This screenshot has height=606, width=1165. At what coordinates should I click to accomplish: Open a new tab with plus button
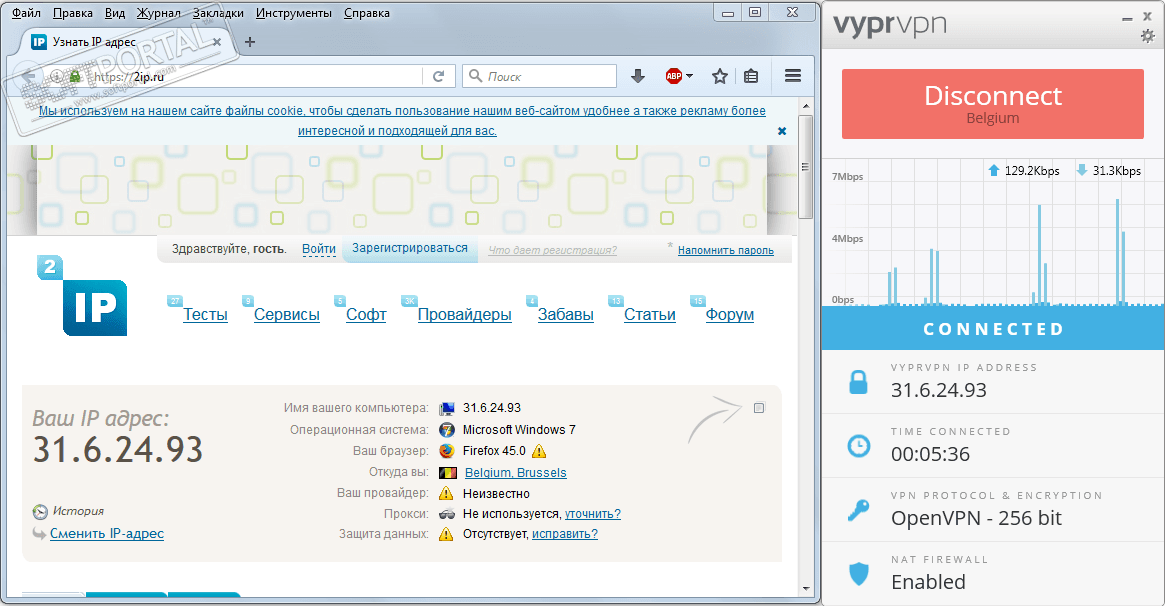pyautogui.click(x=250, y=42)
